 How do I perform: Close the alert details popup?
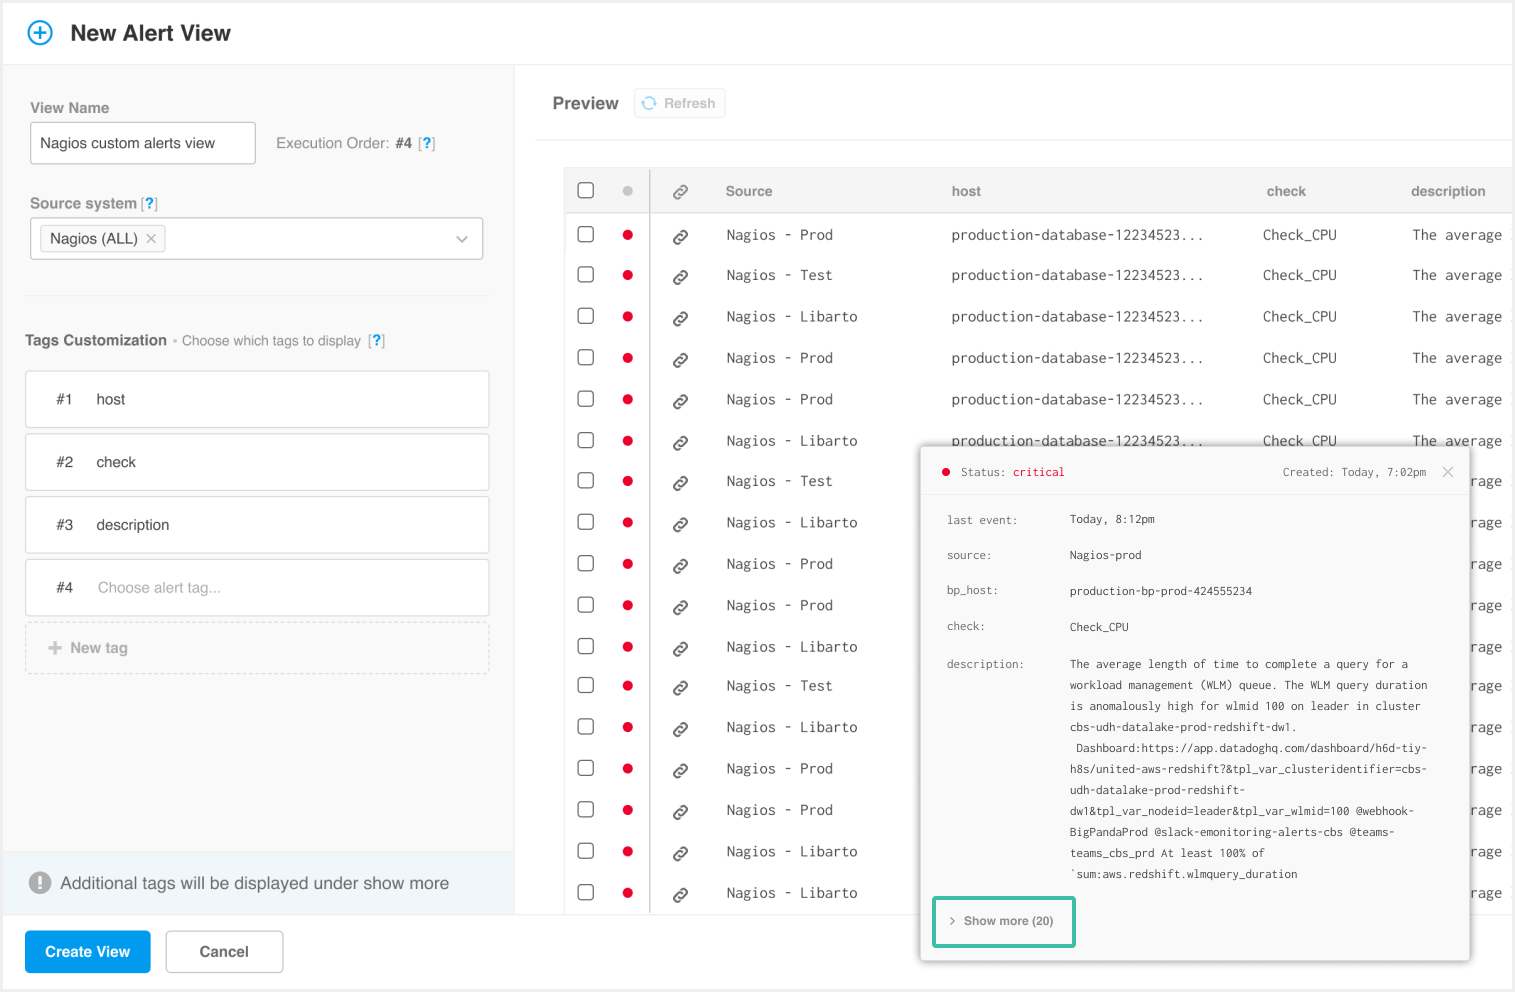[1448, 472]
